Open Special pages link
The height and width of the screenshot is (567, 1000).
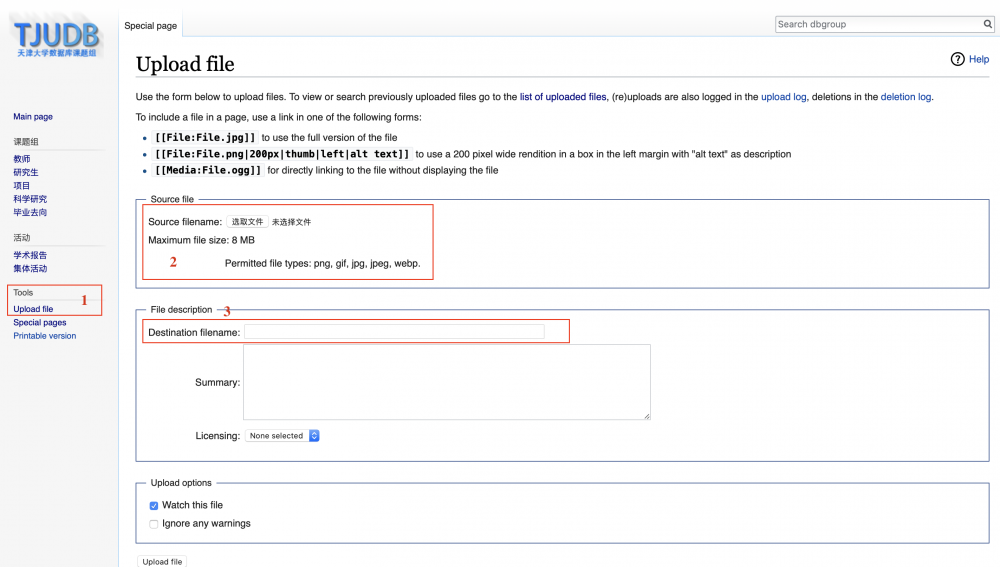coord(40,322)
